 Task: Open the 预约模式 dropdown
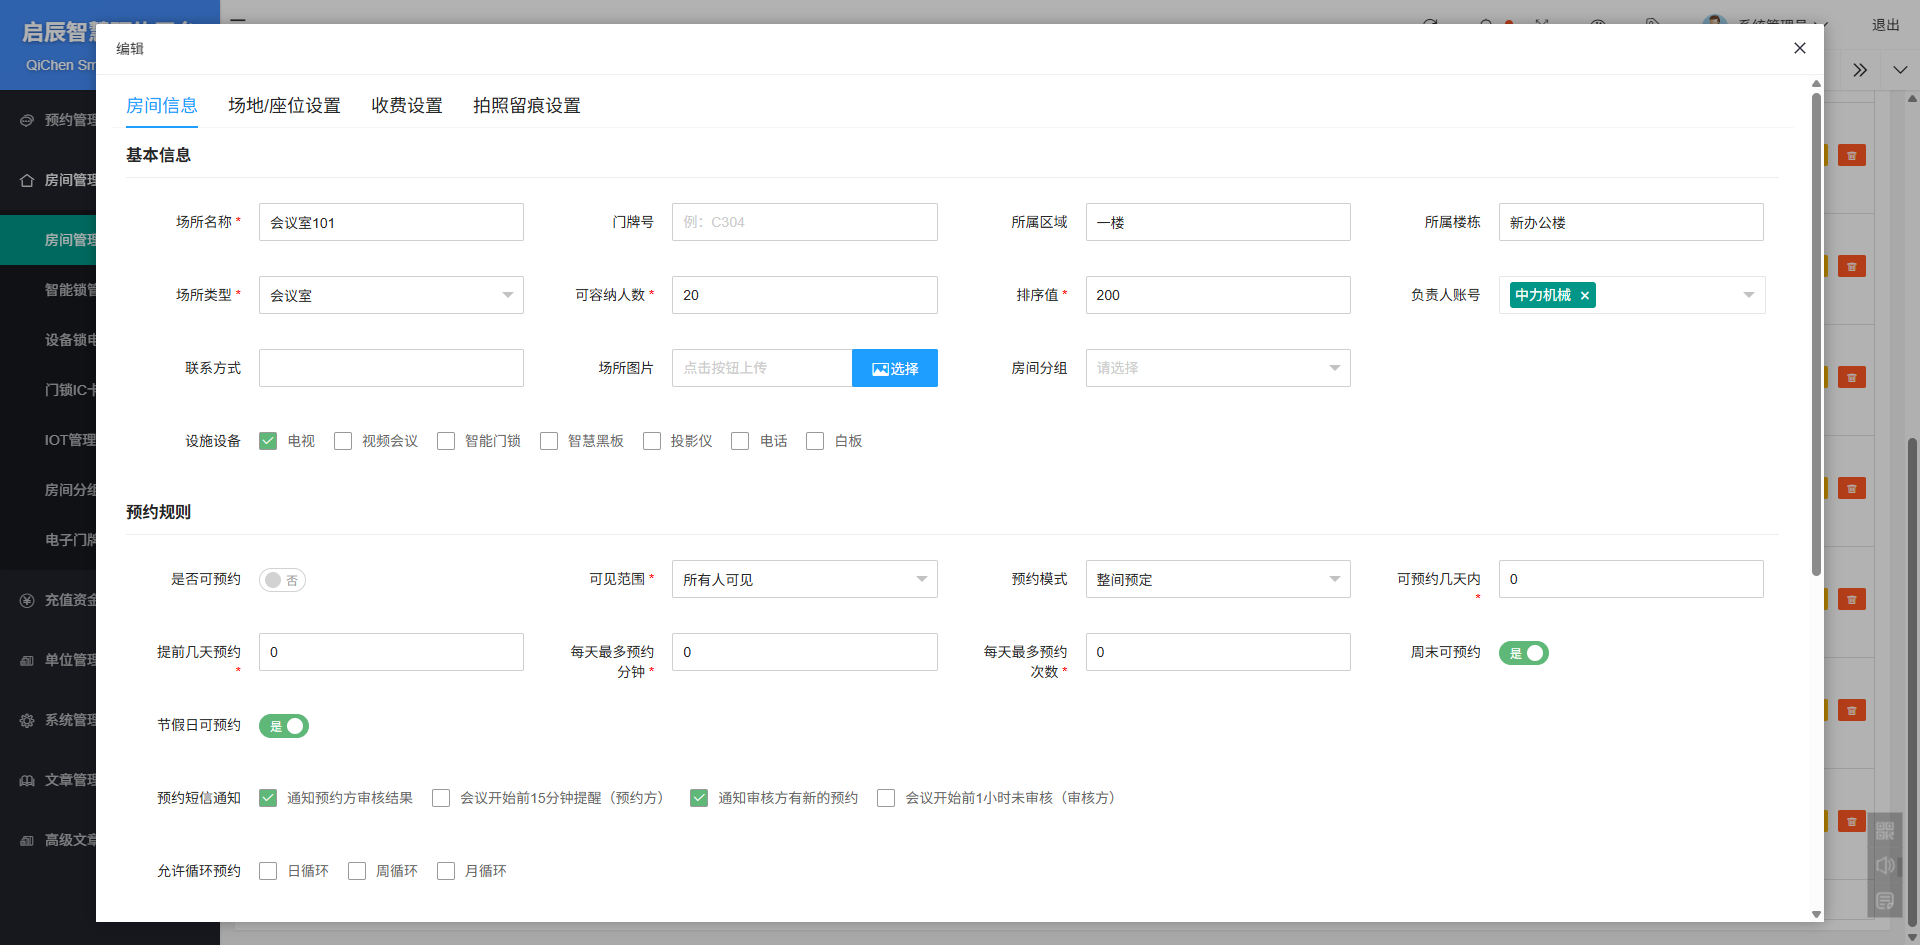pyautogui.click(x=1217, y=579)
